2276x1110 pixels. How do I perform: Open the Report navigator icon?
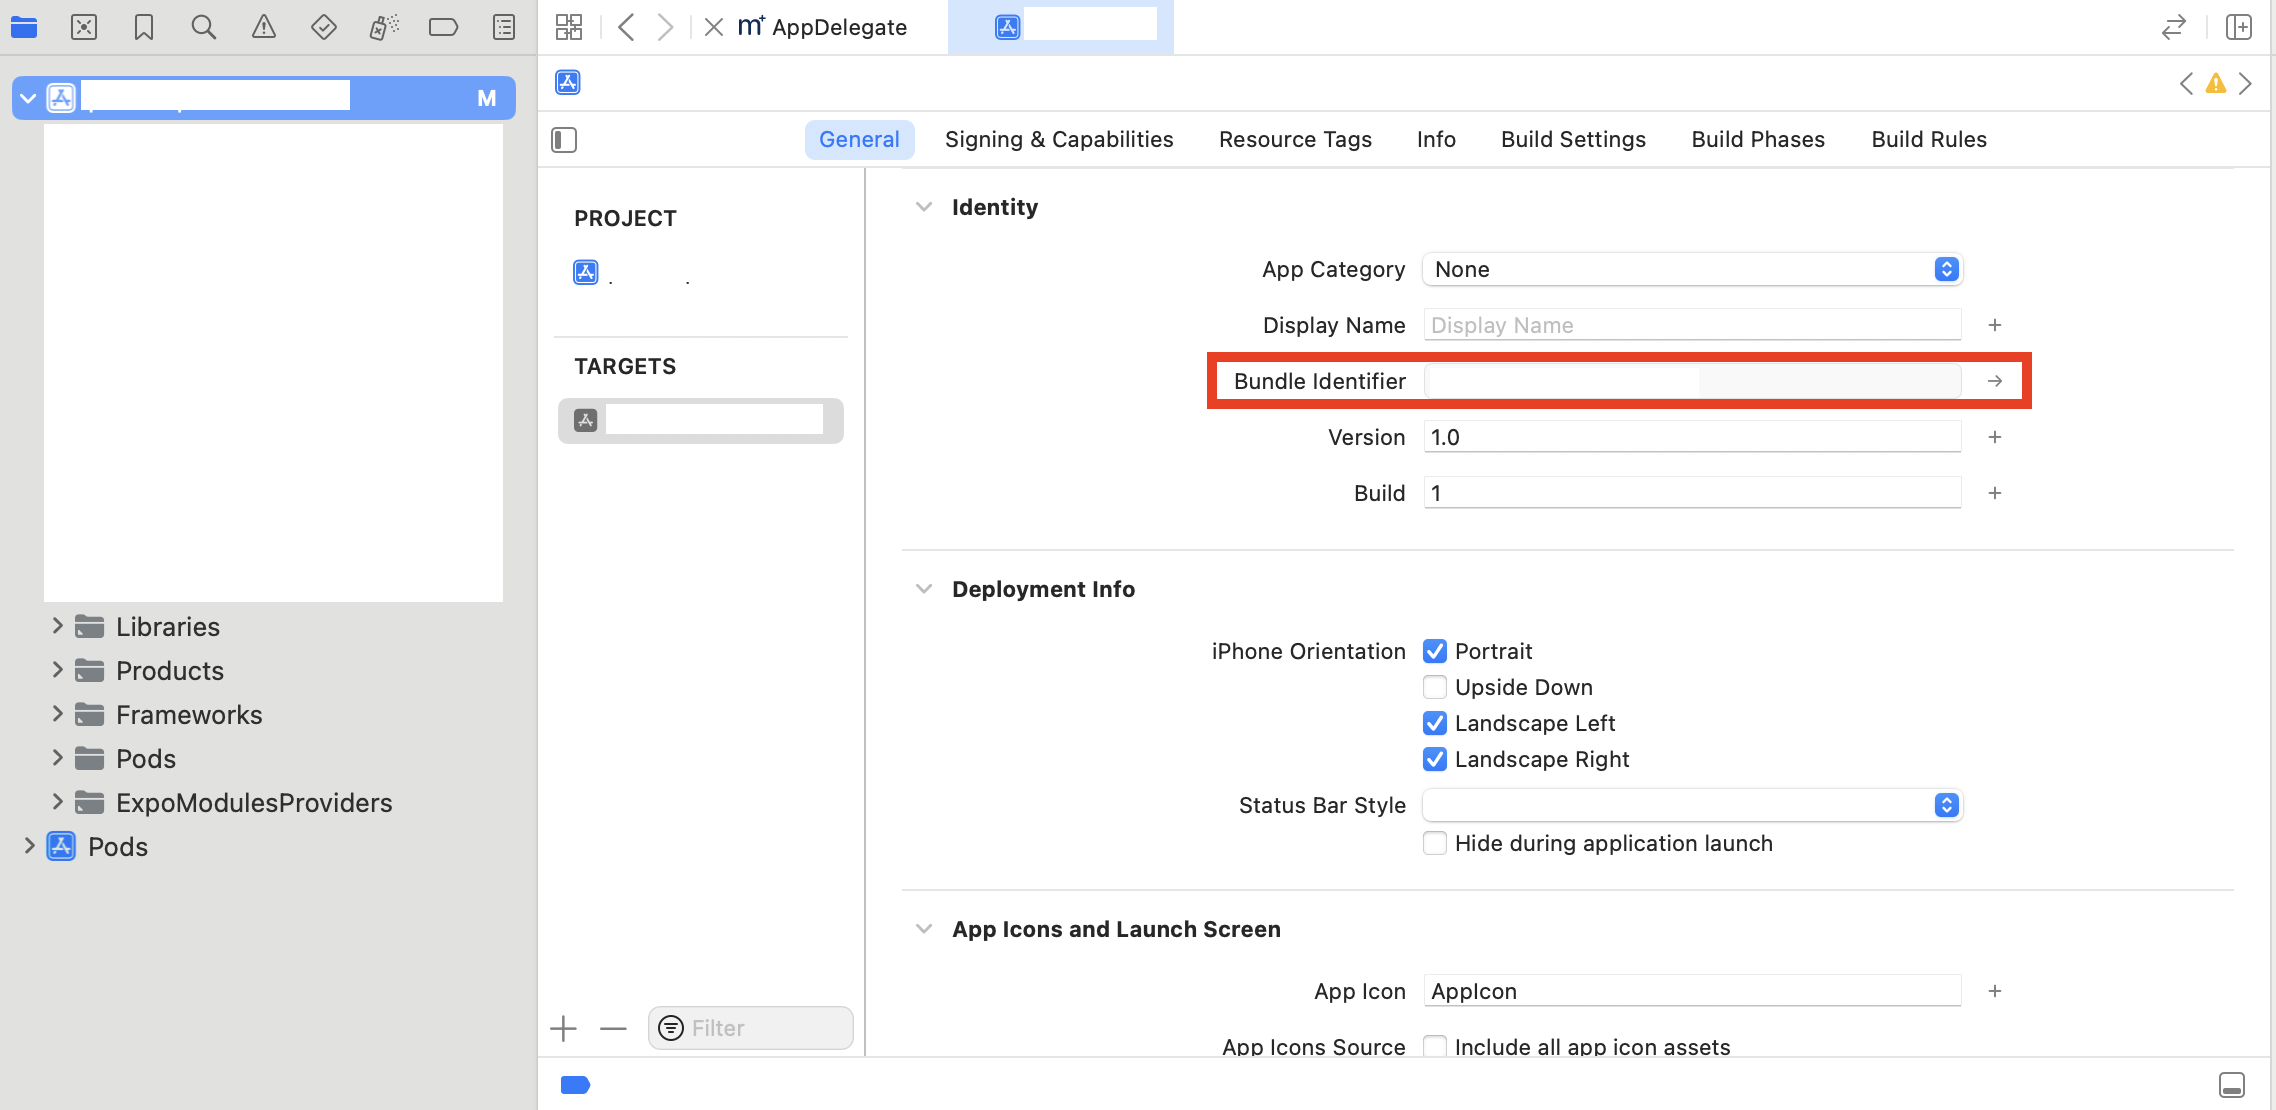point(504,27)
